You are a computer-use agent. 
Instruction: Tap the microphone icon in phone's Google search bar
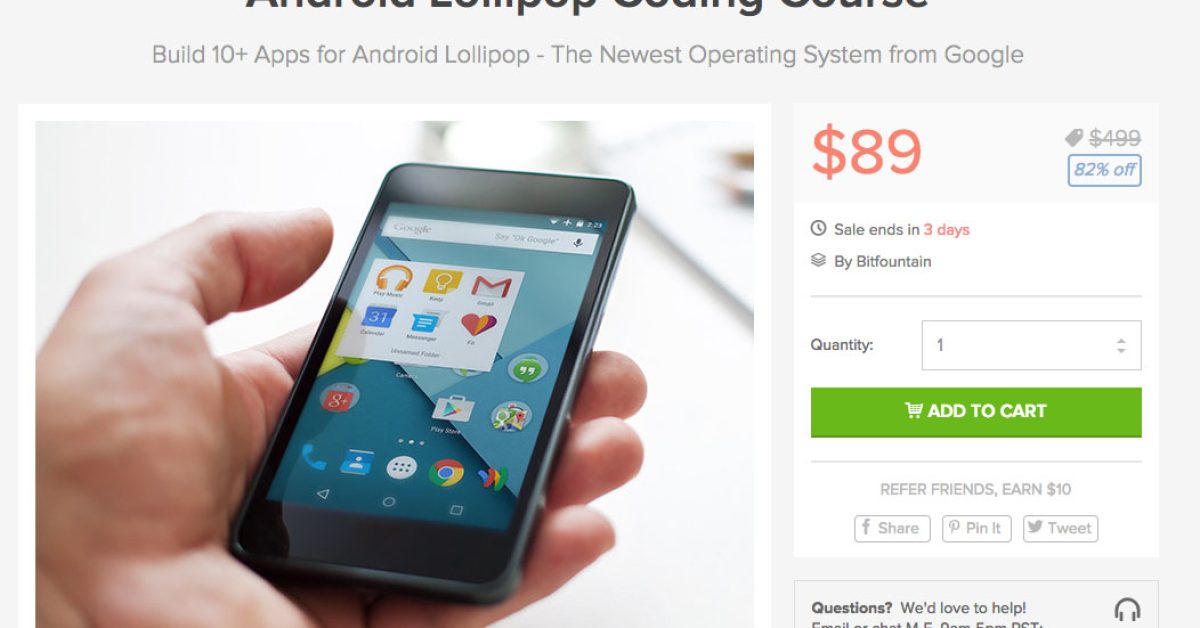click(x=578, y=243)
